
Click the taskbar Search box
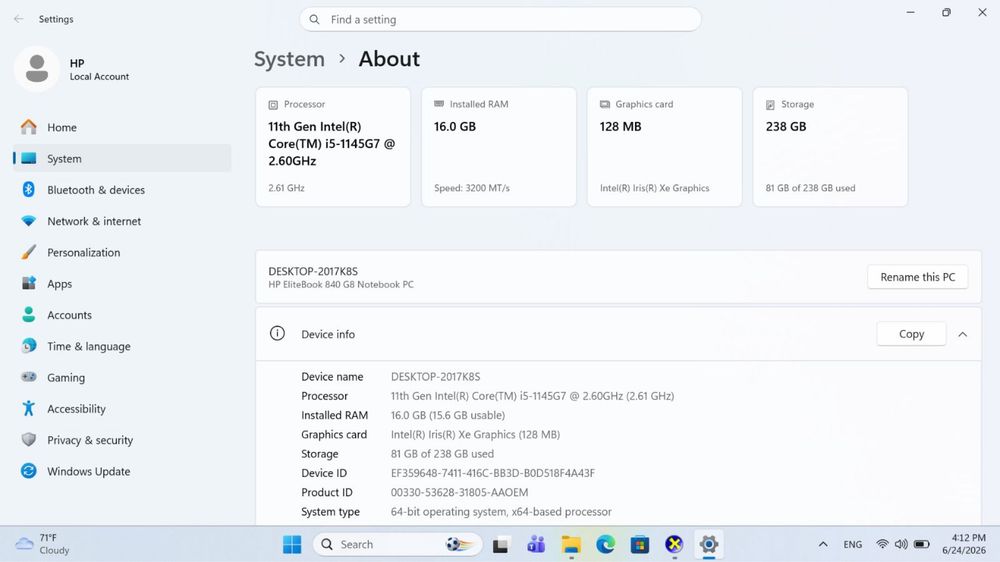(397, 544)
